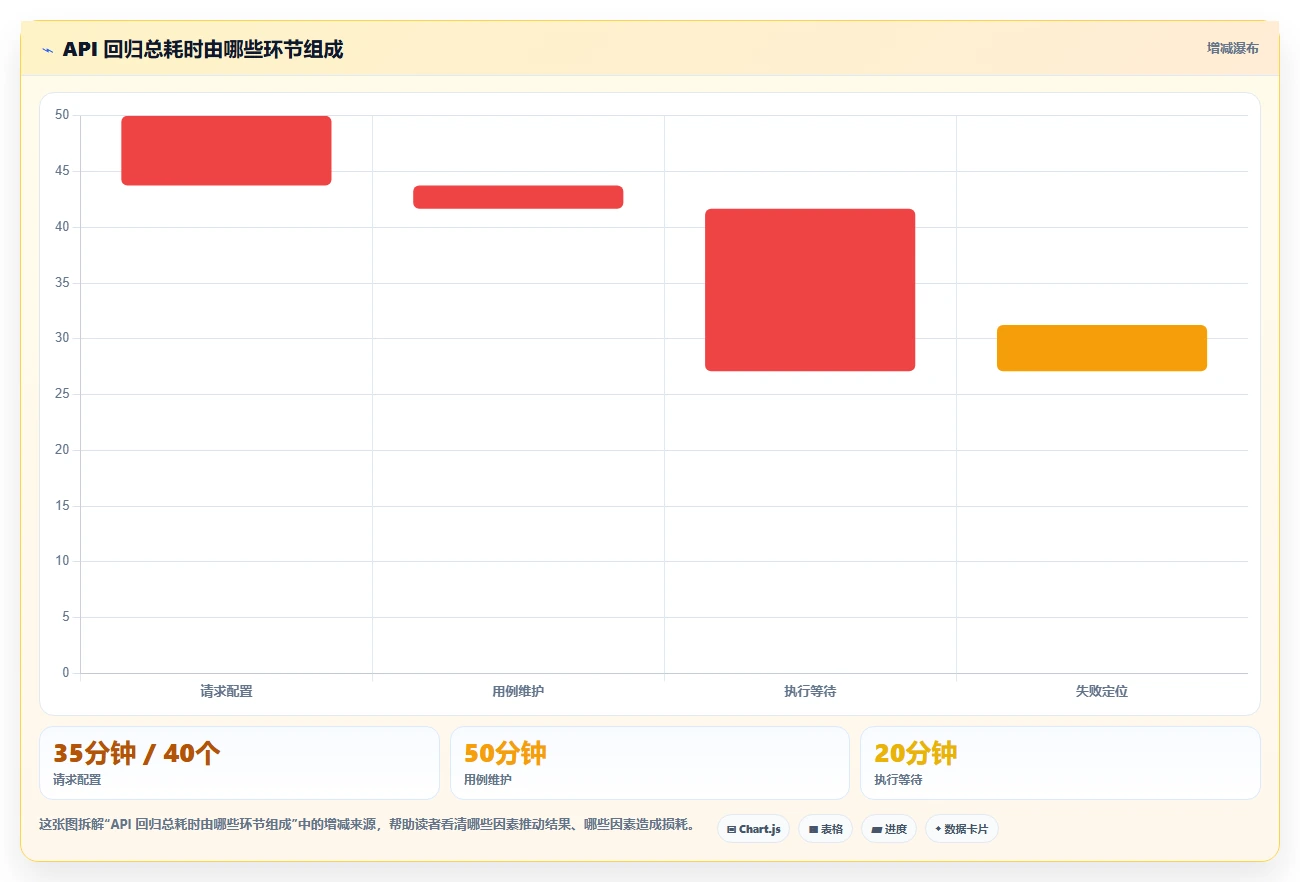Open the 20分钟 执行等待 data card
Screen dimensions: 1300x882
click(x=1060, y=763)
